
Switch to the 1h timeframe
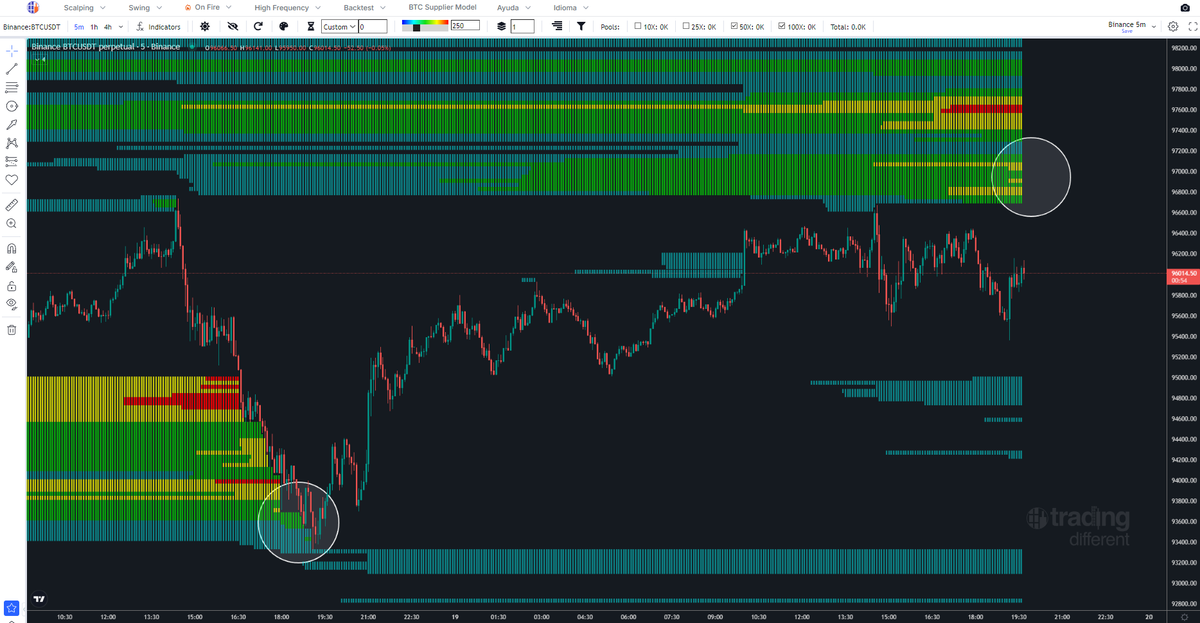(x=94, y=26)
